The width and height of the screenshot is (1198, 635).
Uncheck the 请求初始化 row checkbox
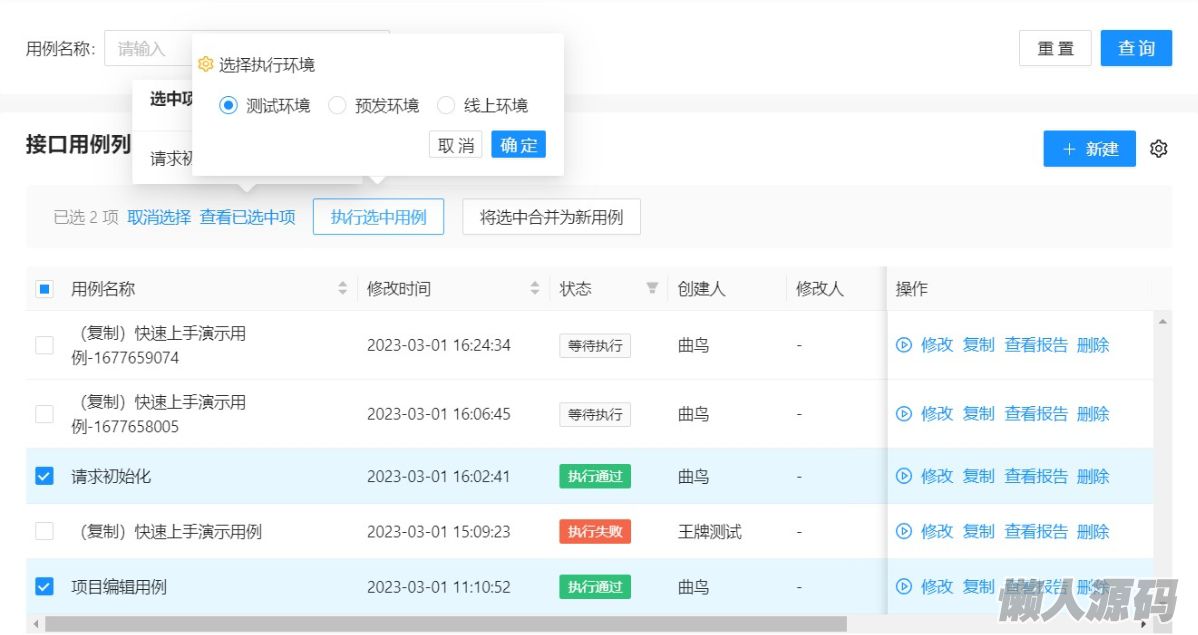[x=44, y=476]
